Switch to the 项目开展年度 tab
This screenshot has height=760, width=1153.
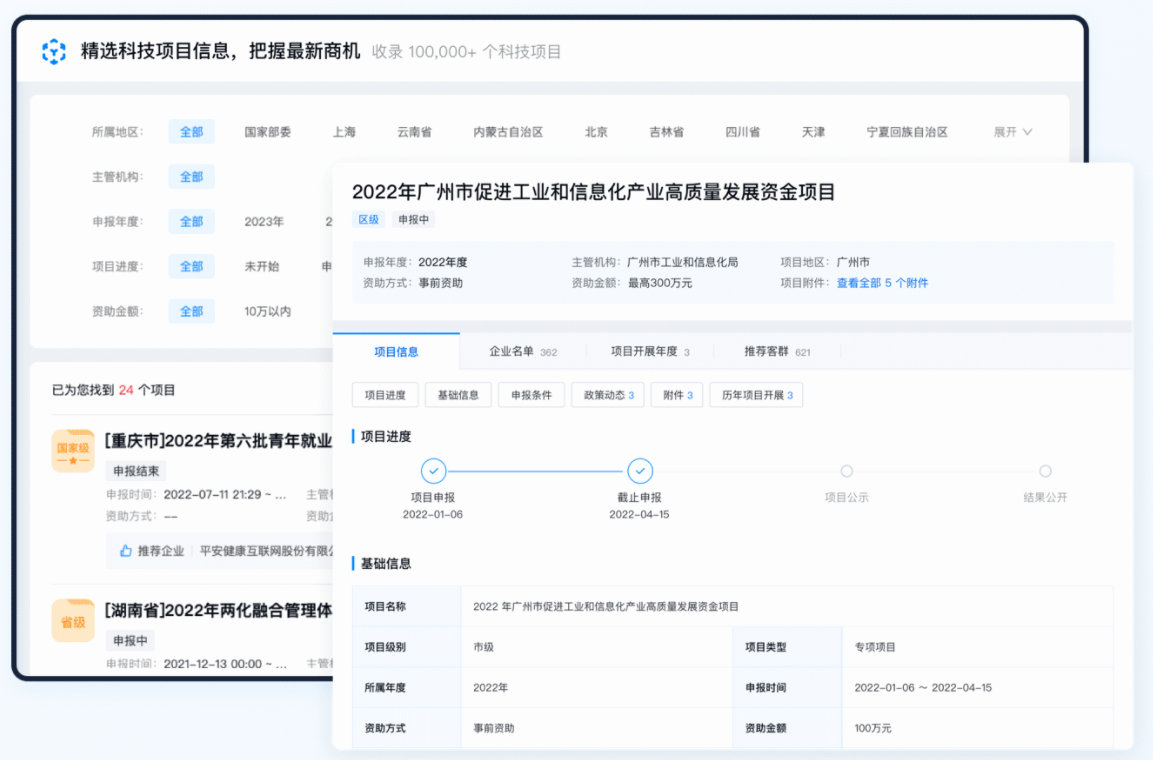click(650, 352)
